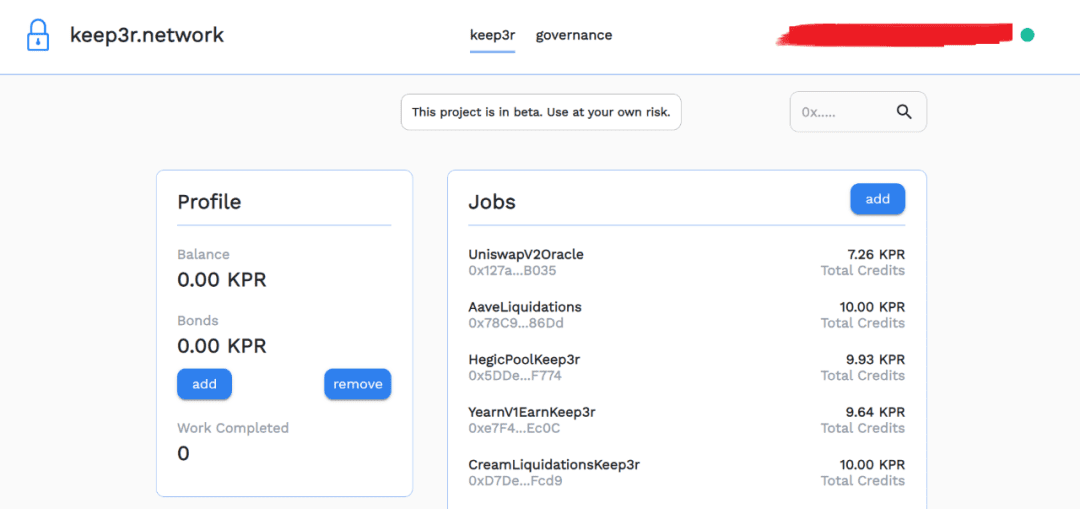Click the Jobs heading
This screenshot has height=509, width=1080.
492,202
